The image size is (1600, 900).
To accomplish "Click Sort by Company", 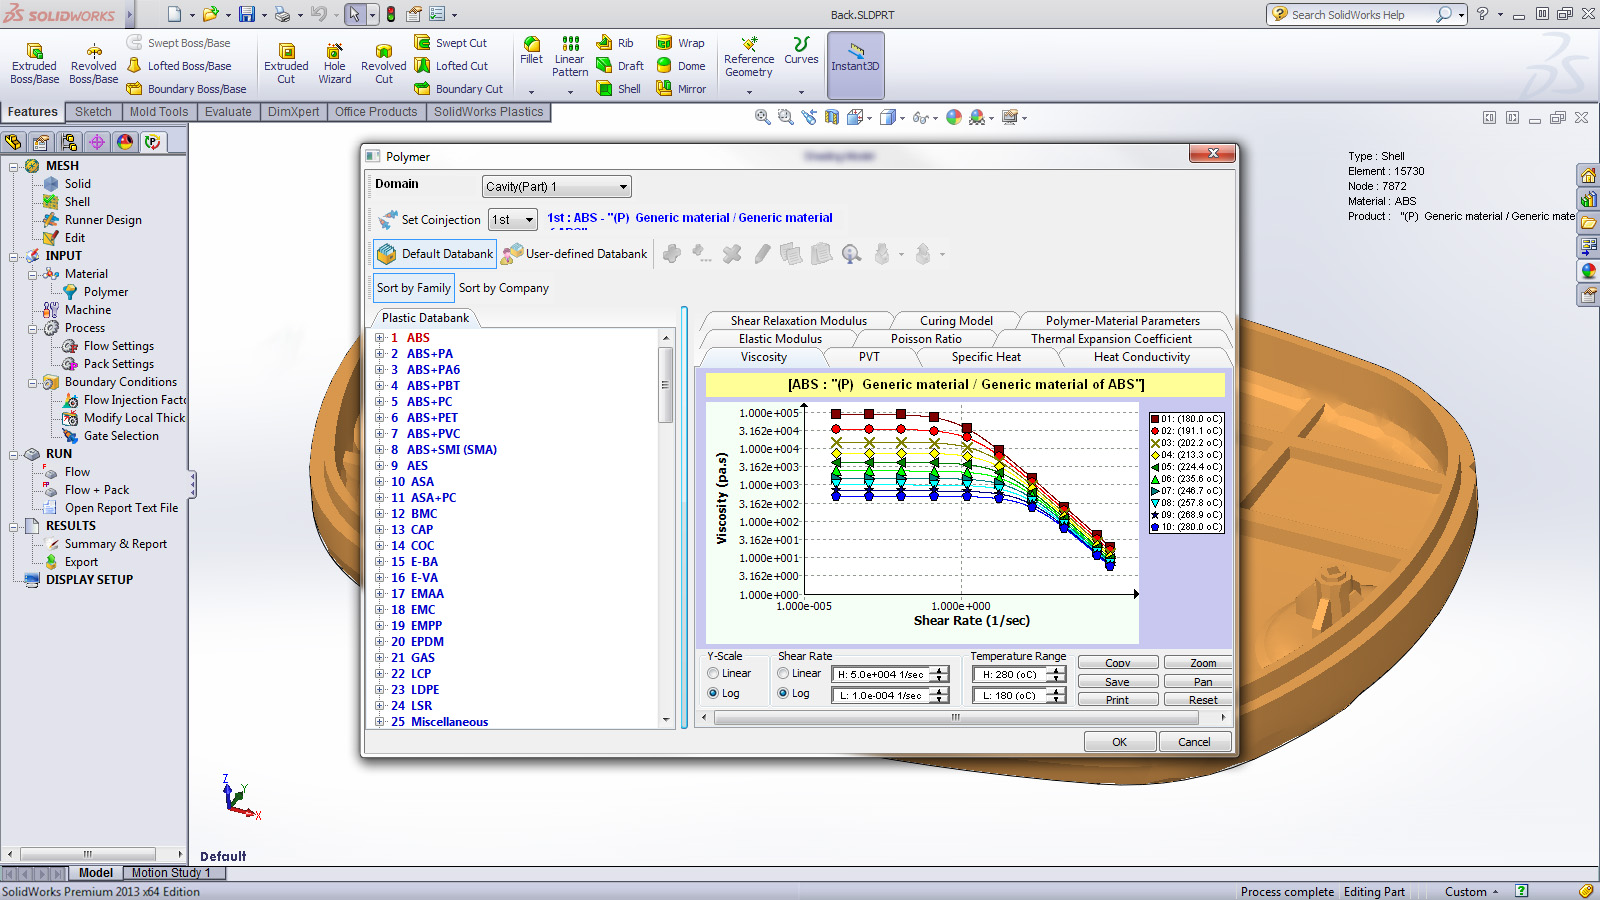I will coord(504,288).
